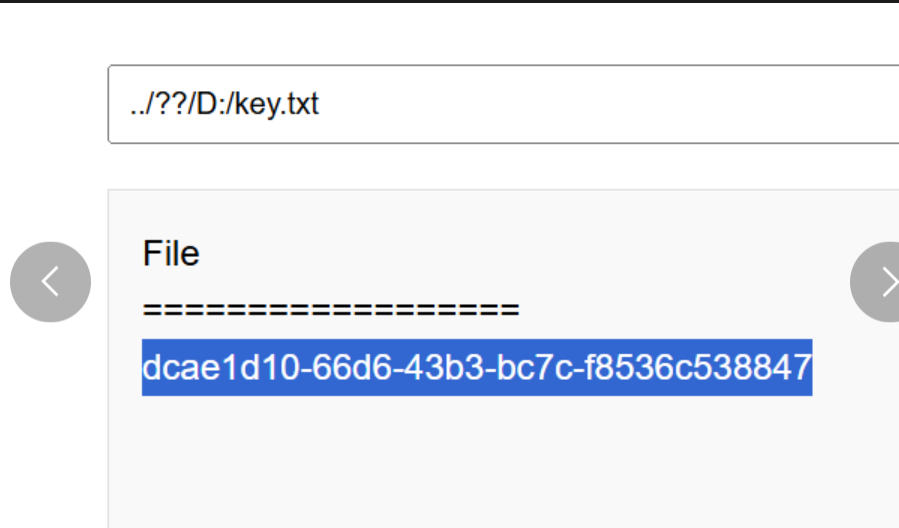Screen dimensions: 899x528
Task: Click the 'bc7c' segment of the selected text
Action: click(x=534, y=367)
